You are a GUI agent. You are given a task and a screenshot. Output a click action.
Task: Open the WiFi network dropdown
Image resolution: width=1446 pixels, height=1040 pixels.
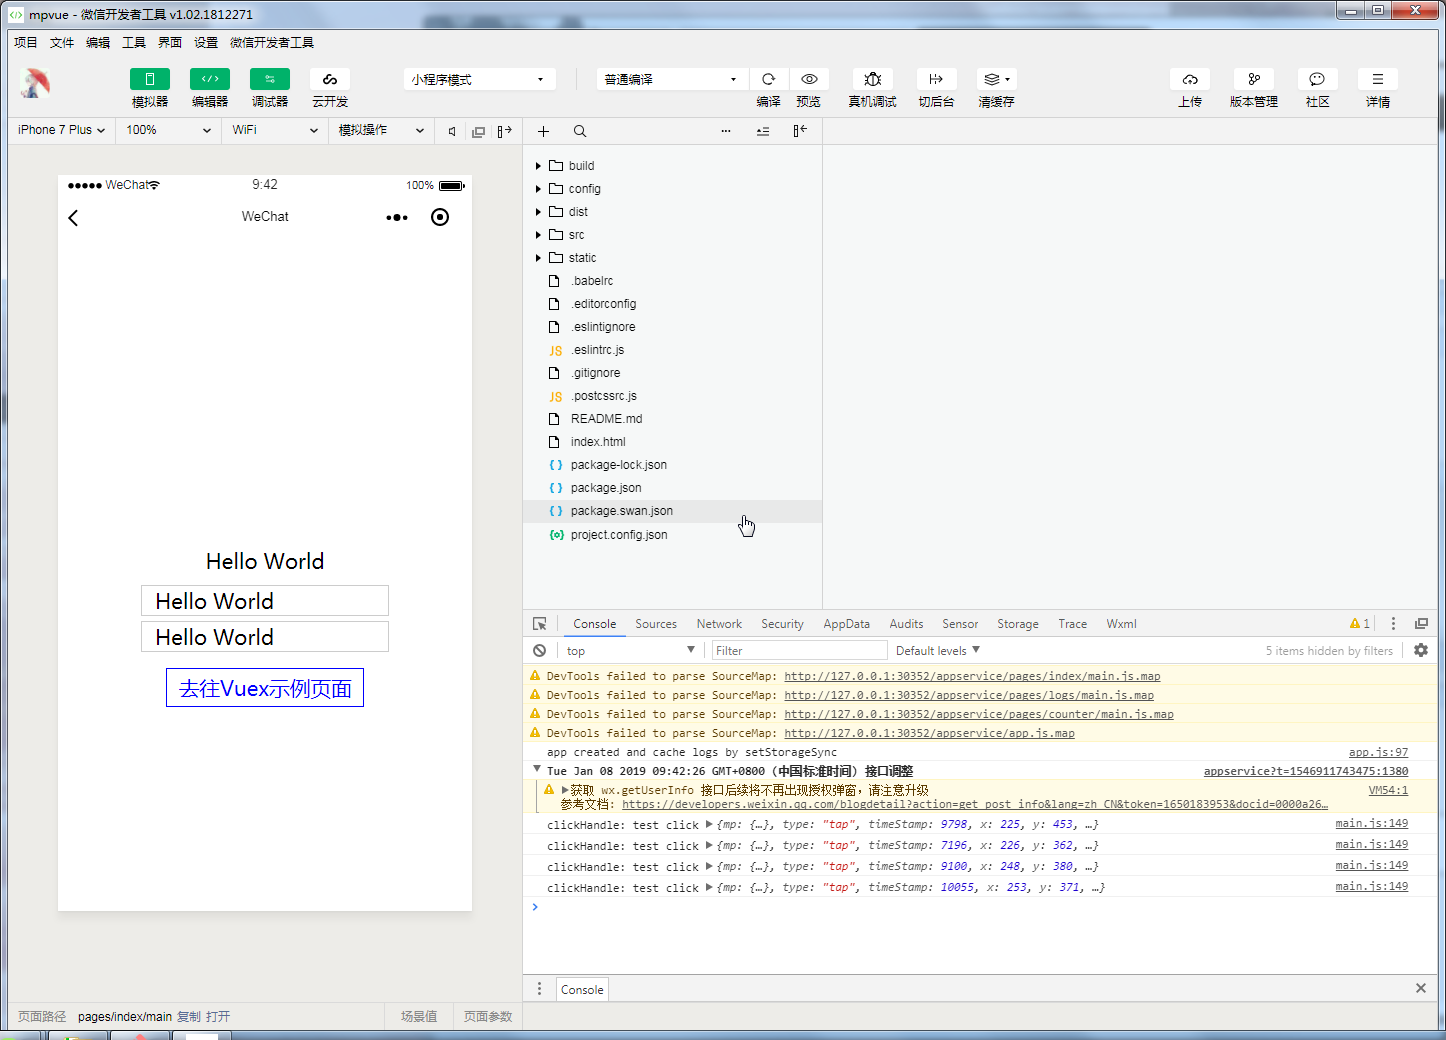click(275, 130)
